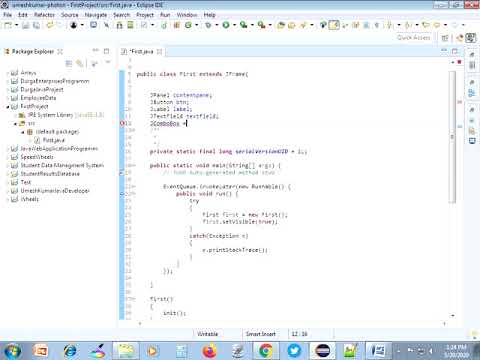Click the Quick Access search field
The width and height of the screenshot is (480, 360).
point(414,38)
